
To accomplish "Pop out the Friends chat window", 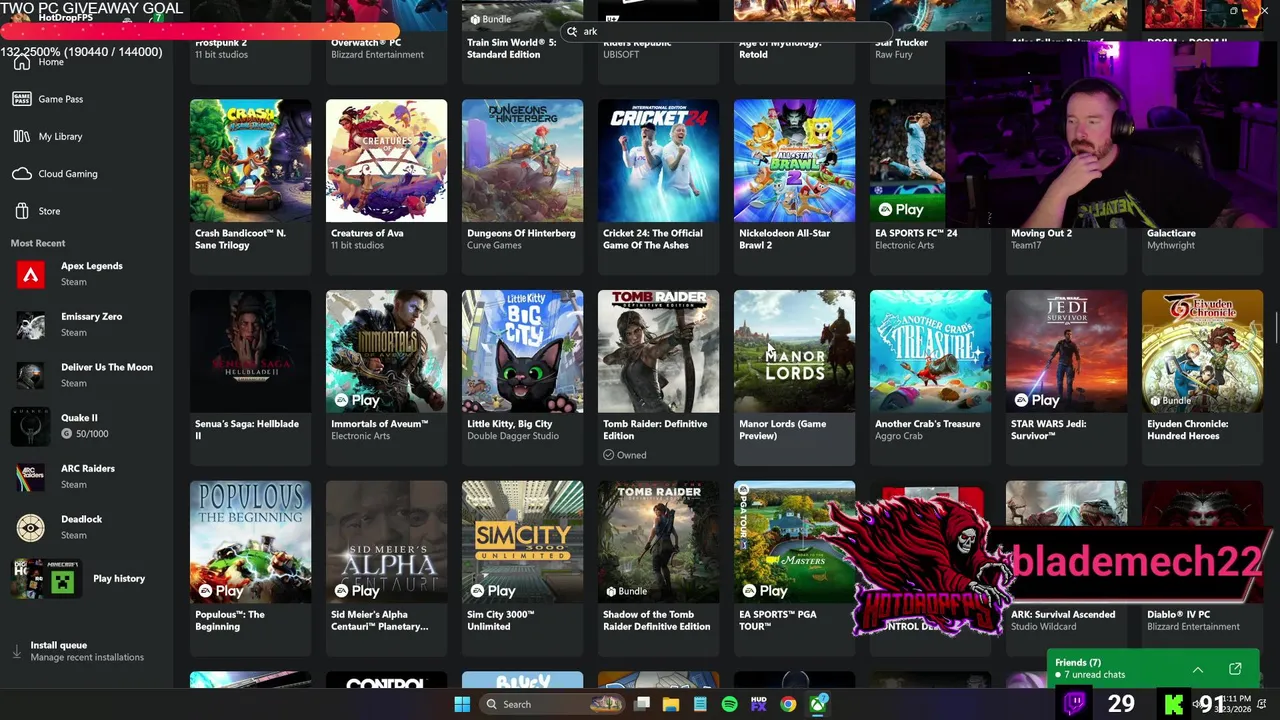I will click(x=1235, y=669).
